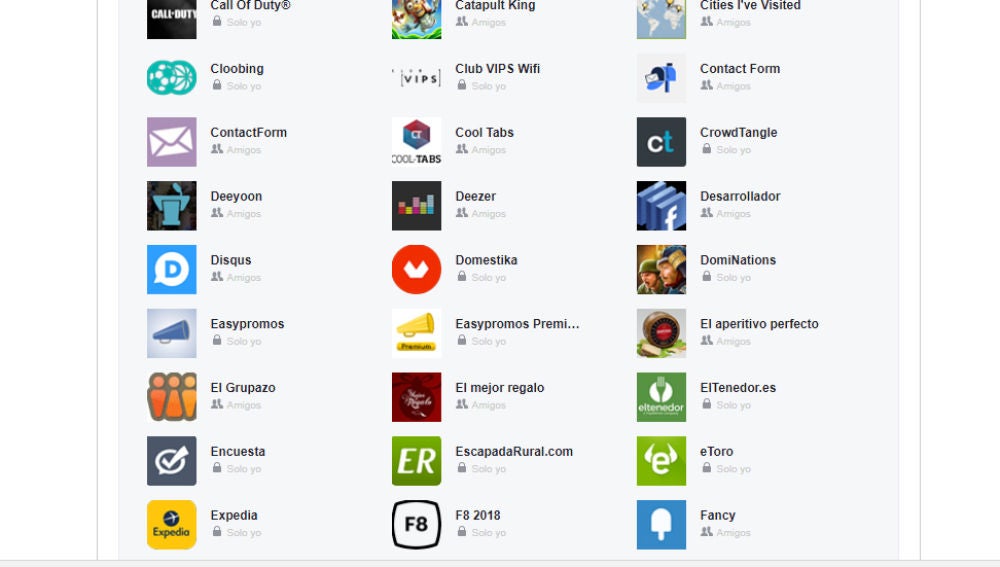Open the Club VIPS Wifi link
Viewport: 1000px width, 567px height.
click(x=497, y=69)
